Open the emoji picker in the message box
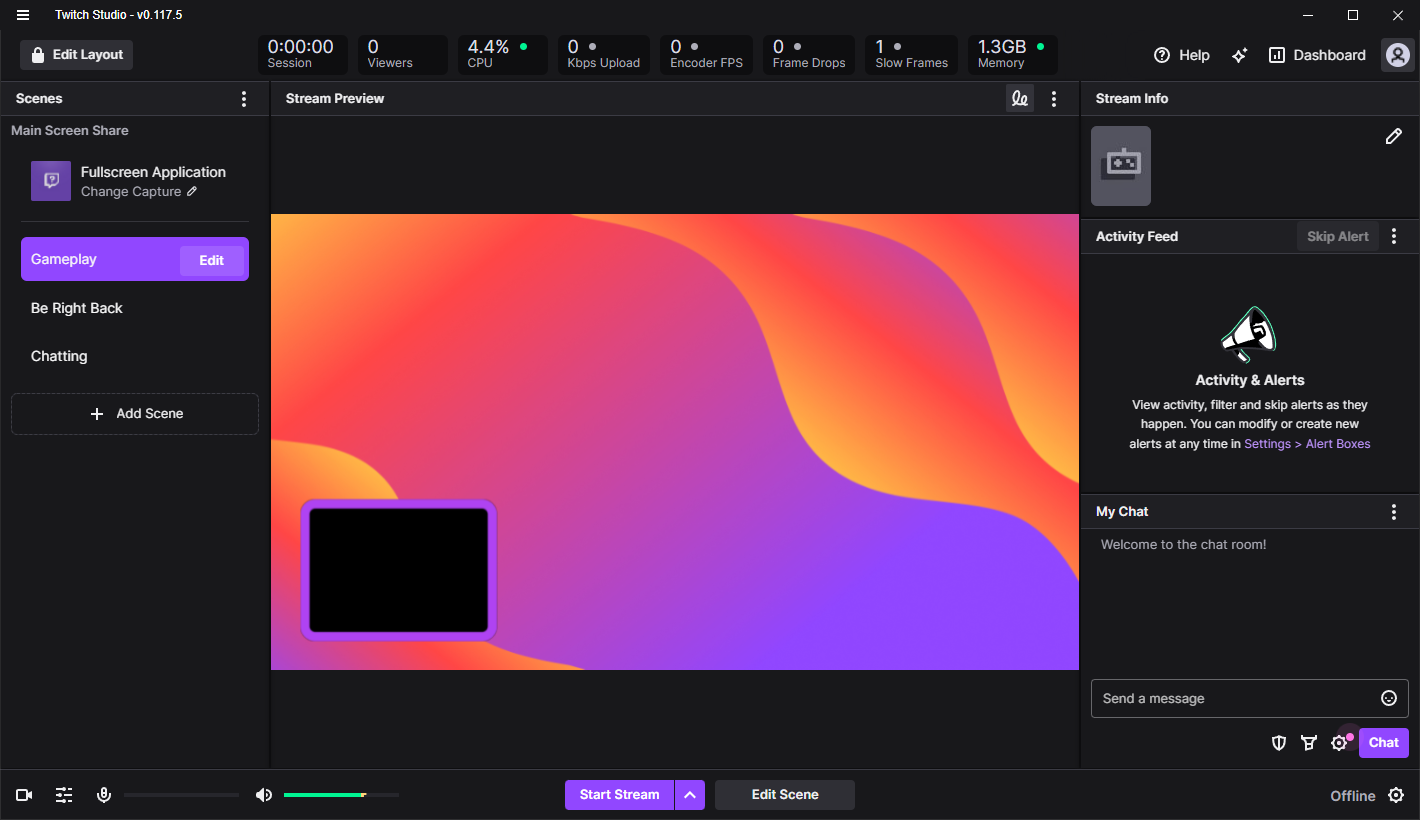The height and width of the screenshot is (820, 1420). pyautogui.click(x=1389, y=698)
